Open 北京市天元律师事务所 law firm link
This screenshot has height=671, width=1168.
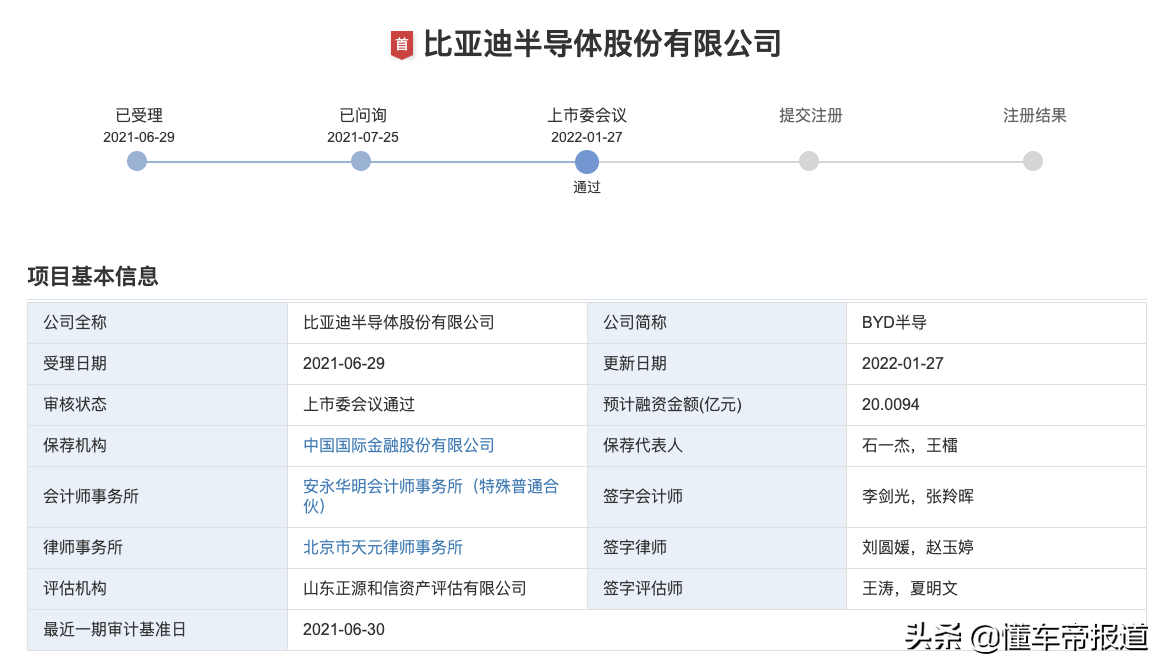pos(383,547)
